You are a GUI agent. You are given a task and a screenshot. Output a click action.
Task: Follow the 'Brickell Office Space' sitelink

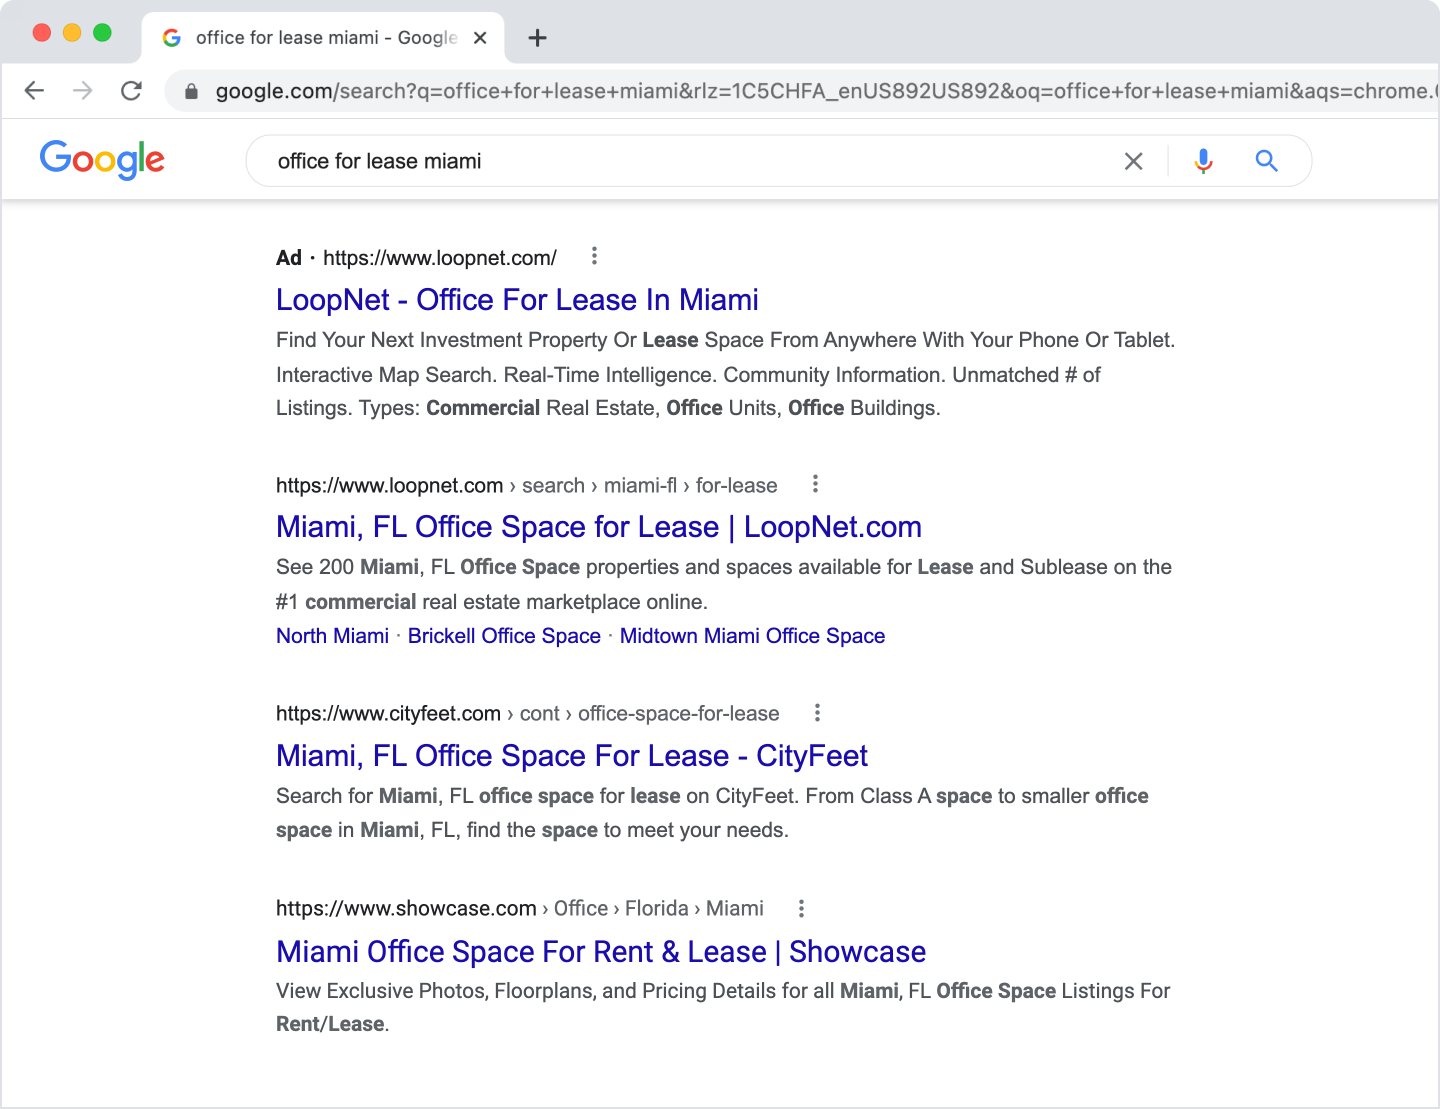click(x=504, y=636)
